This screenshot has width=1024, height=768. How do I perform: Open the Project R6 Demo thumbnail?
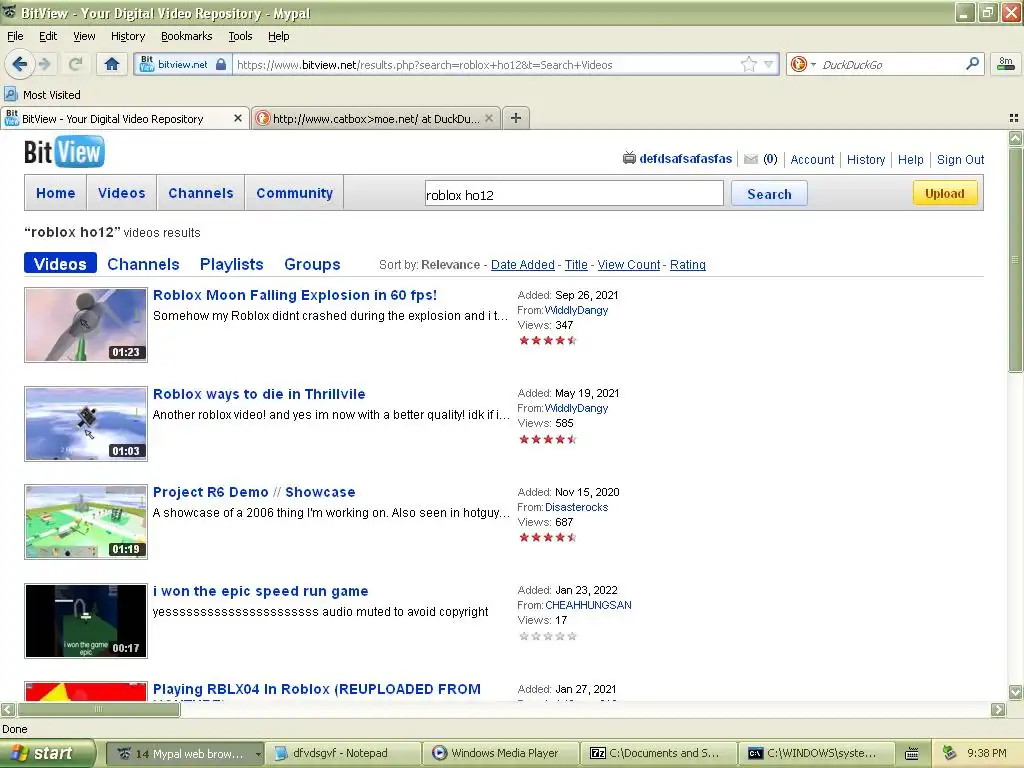[86, 522]
